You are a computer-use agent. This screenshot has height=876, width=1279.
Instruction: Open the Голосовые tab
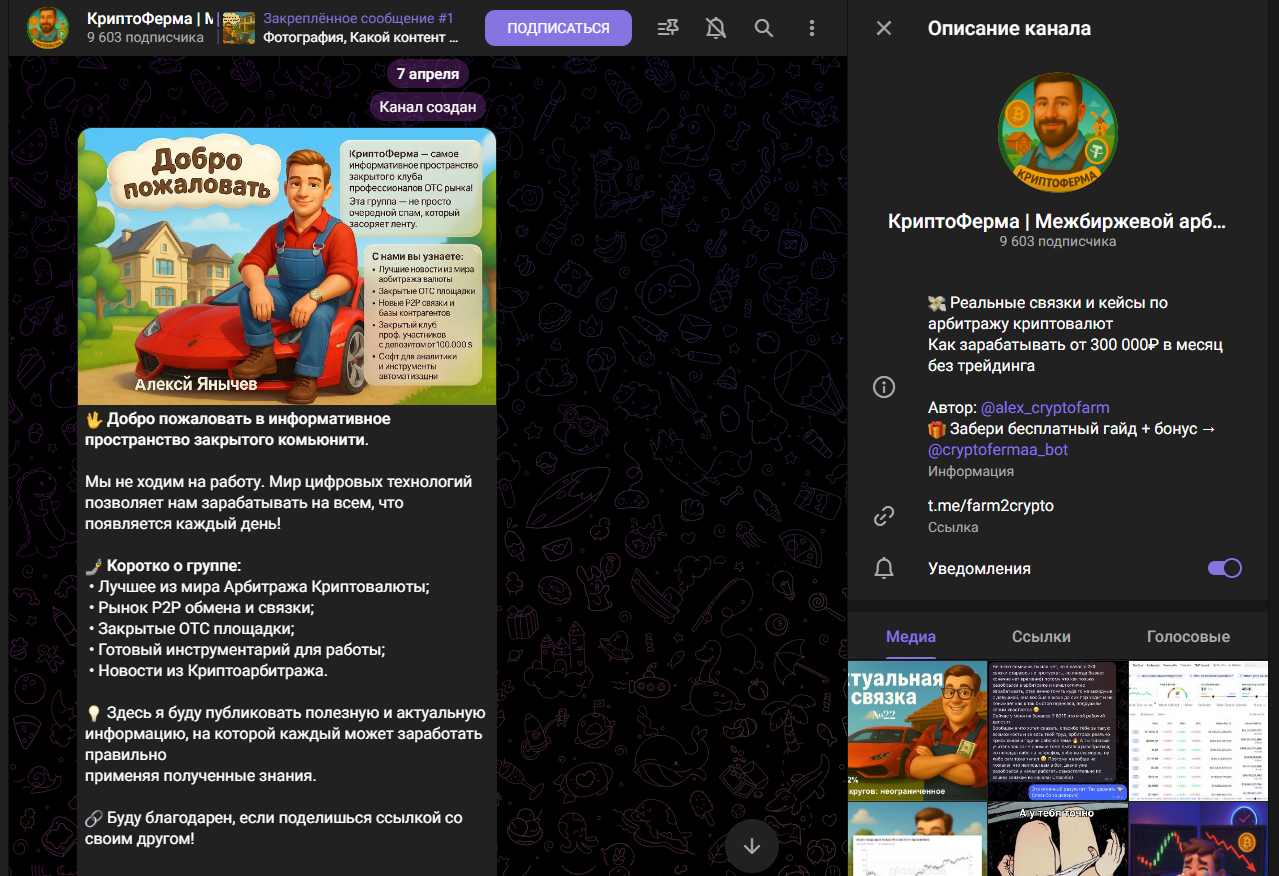pyautogui.click(x=1188, y=637)
